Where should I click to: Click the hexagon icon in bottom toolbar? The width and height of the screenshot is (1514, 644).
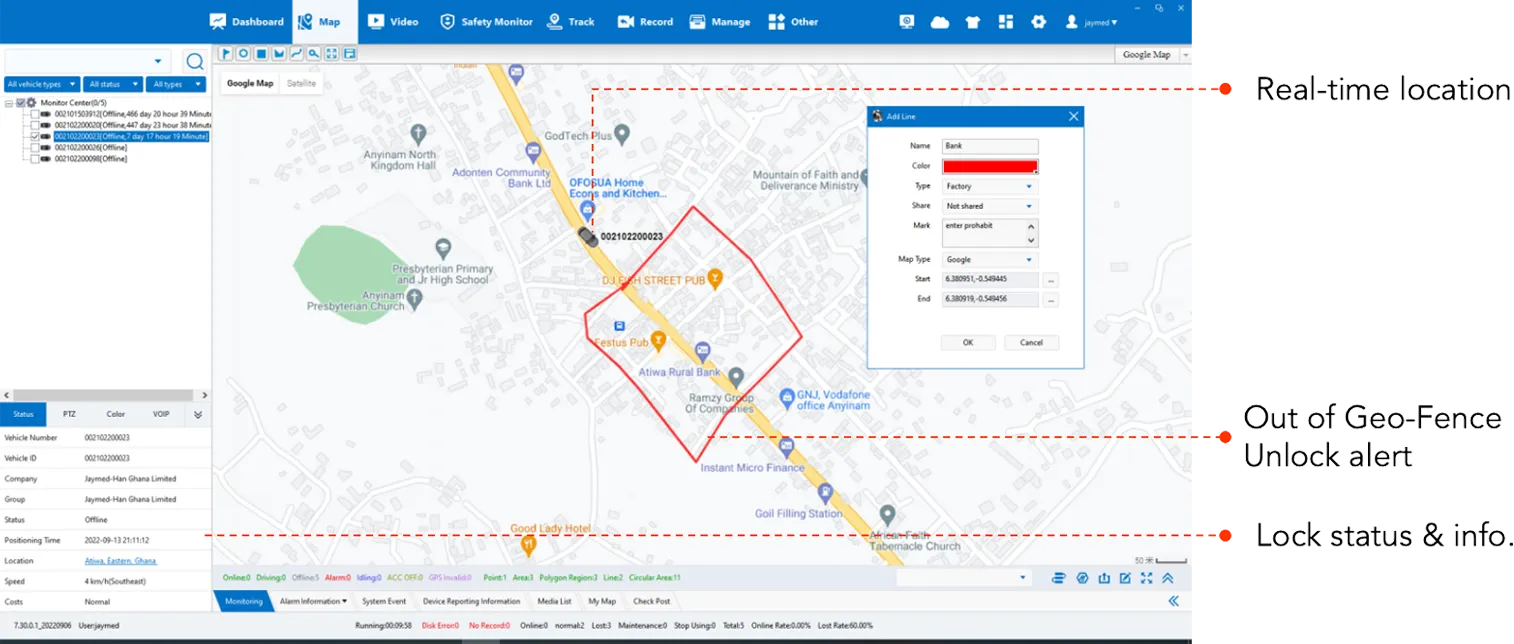pos(1081,577)
